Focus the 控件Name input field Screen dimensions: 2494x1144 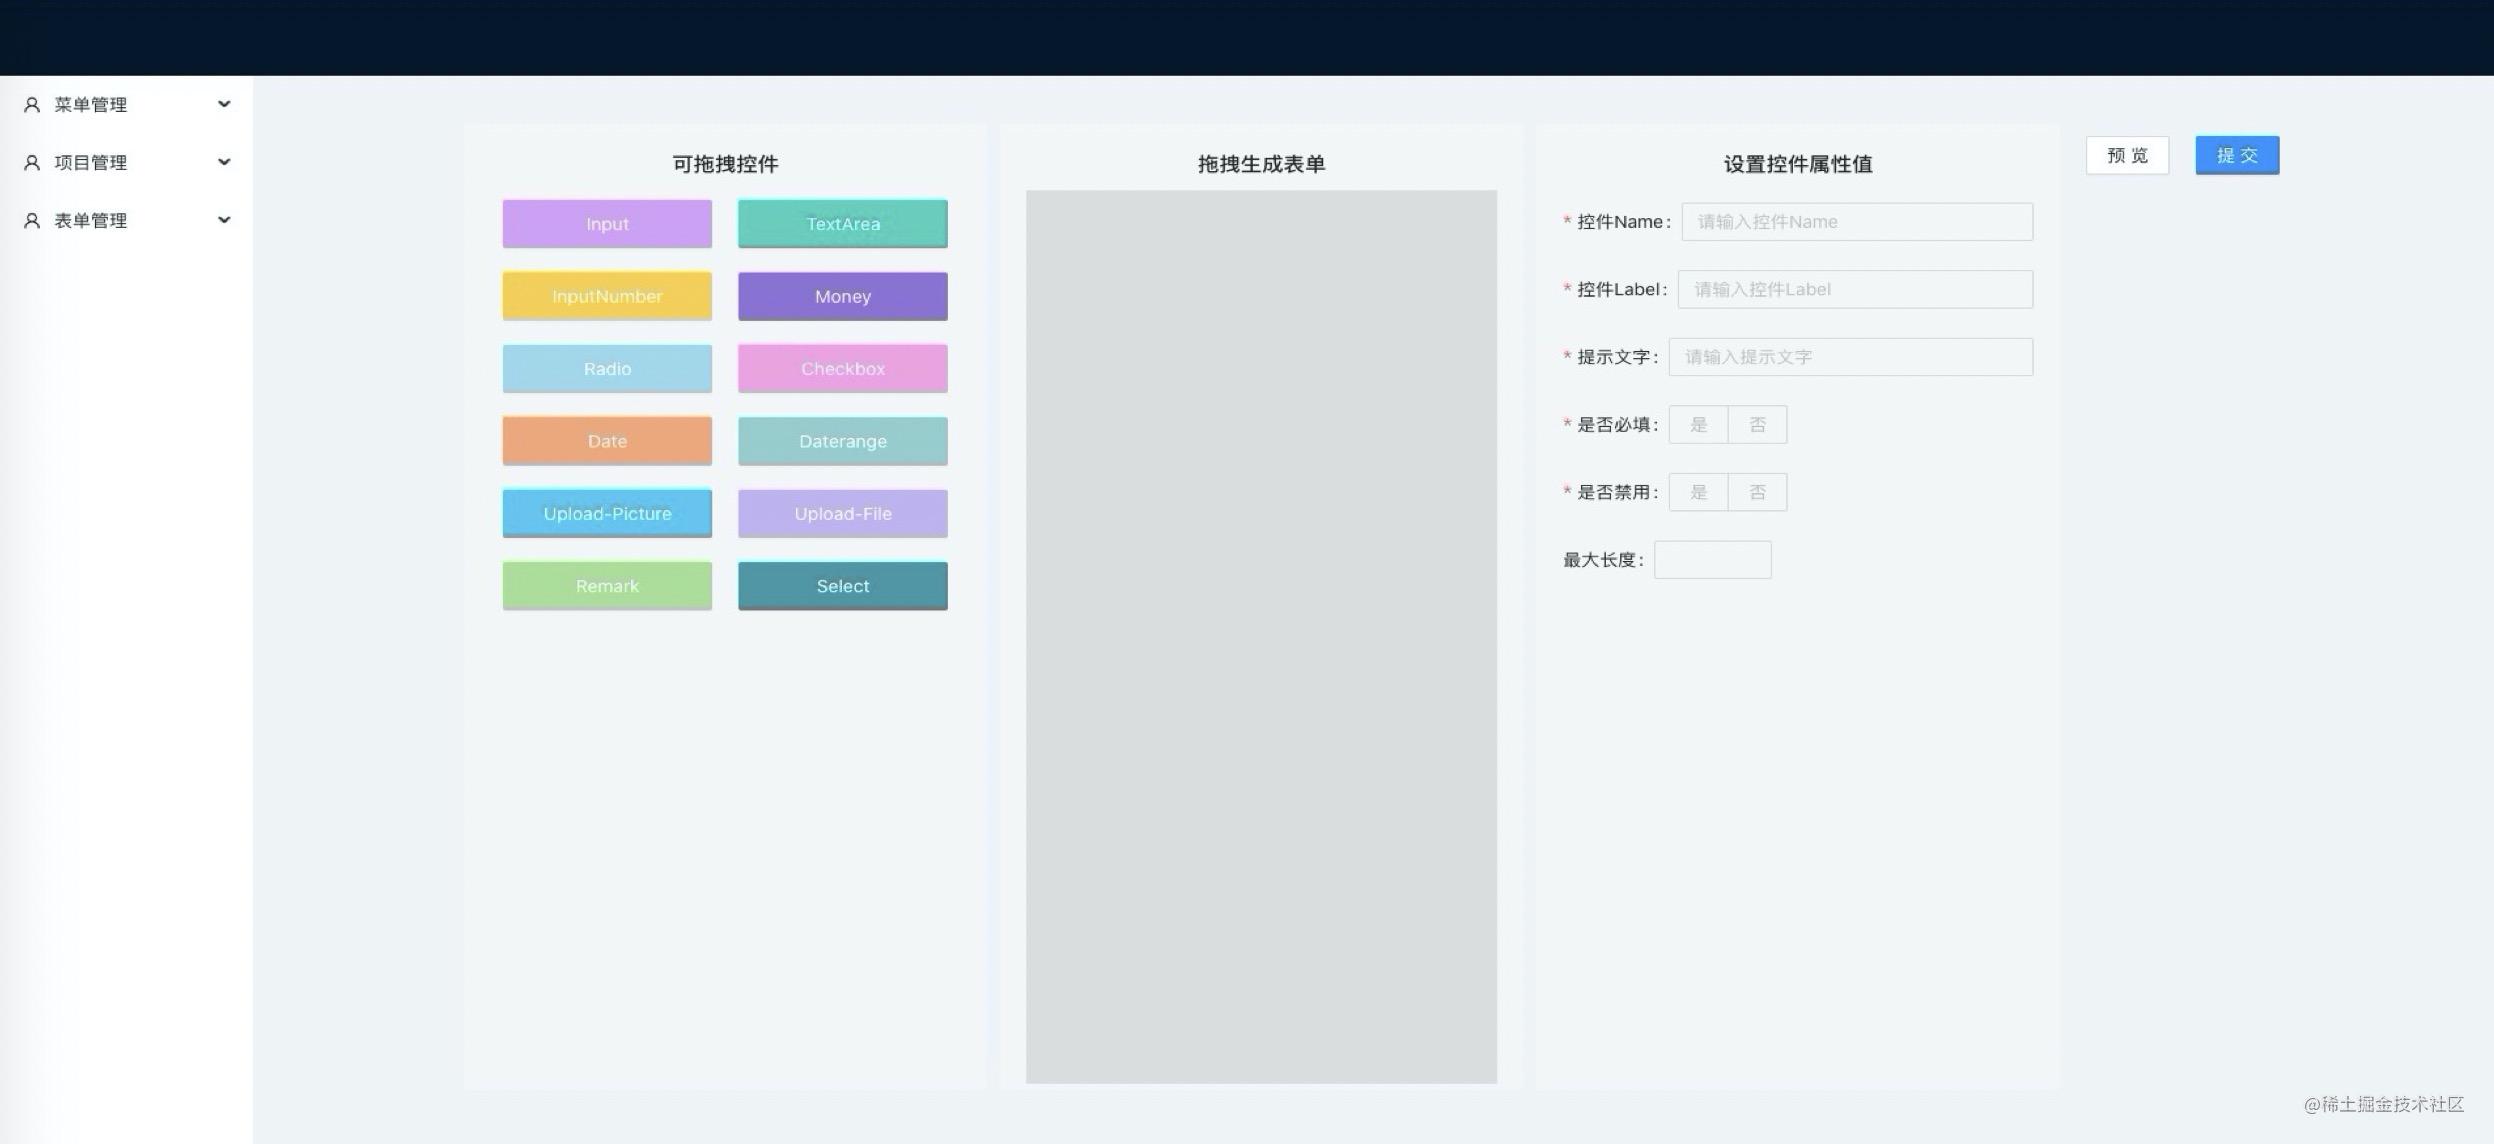click(1857, 222)
